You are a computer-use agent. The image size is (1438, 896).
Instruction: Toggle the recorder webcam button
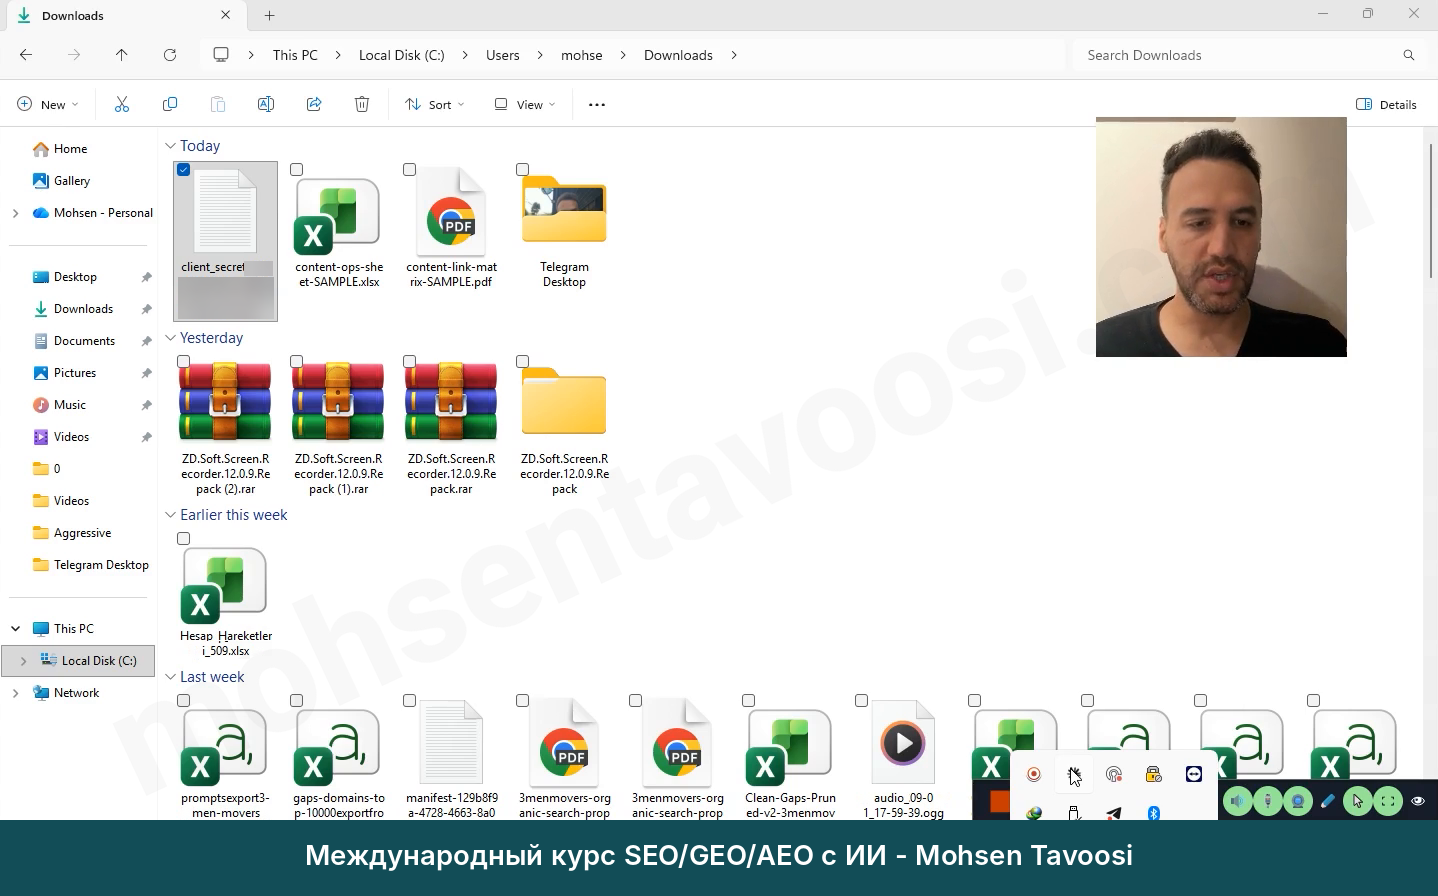pyautogui.click(x=1298, y=801)
